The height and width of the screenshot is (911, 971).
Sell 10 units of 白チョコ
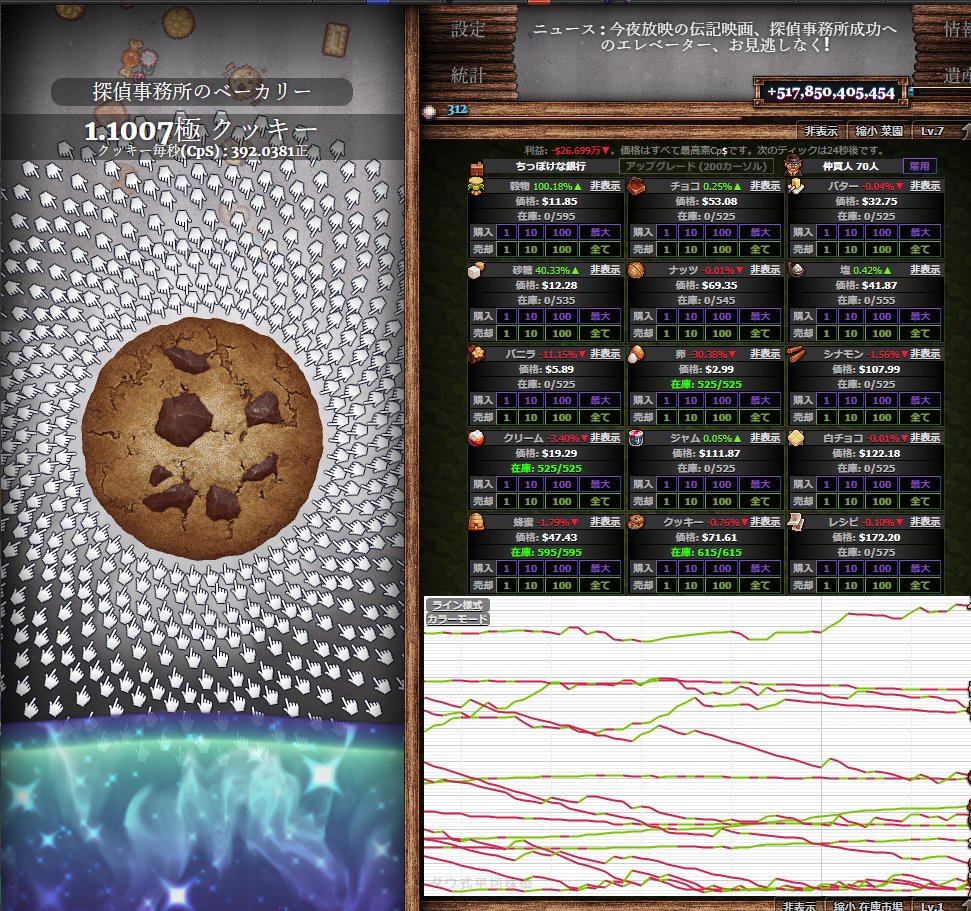tap(851, 502)
